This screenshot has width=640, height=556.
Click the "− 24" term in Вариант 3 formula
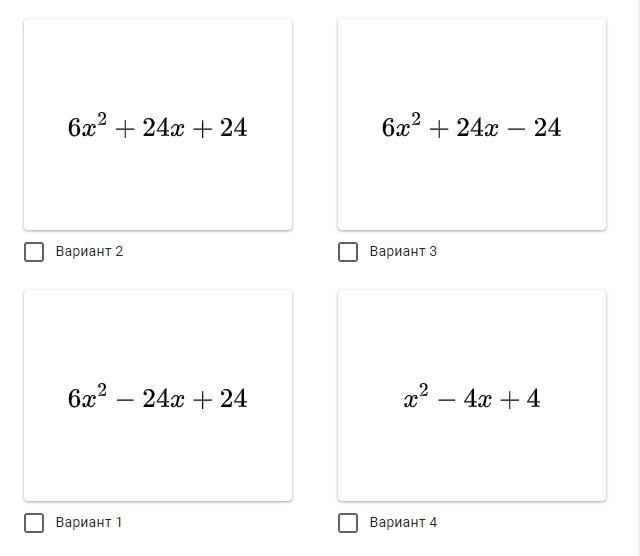coord(537,128)
